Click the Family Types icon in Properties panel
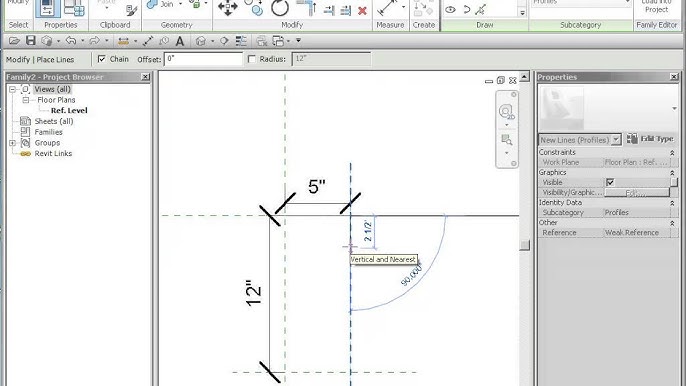This screenshot has height=386, width=686. point(74,8)
